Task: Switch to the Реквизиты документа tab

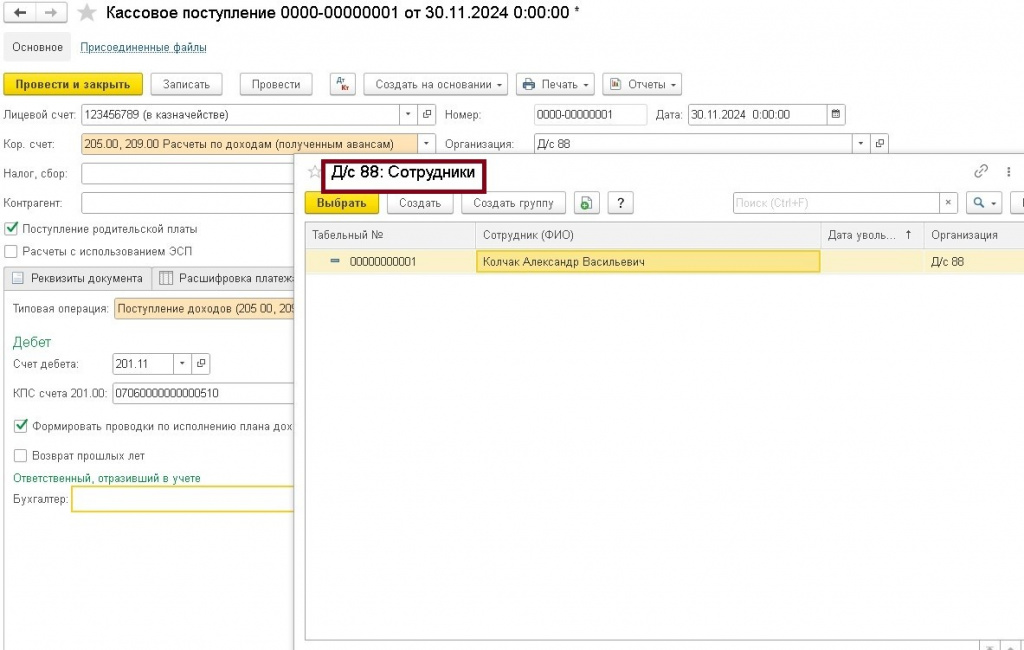Action: [x=78, y=278]
